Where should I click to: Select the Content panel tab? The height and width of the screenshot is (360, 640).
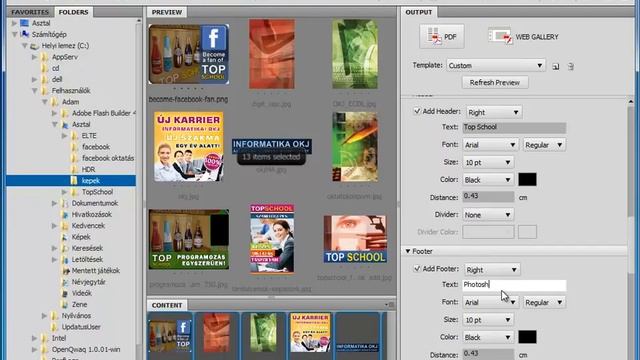click(167, 305)
